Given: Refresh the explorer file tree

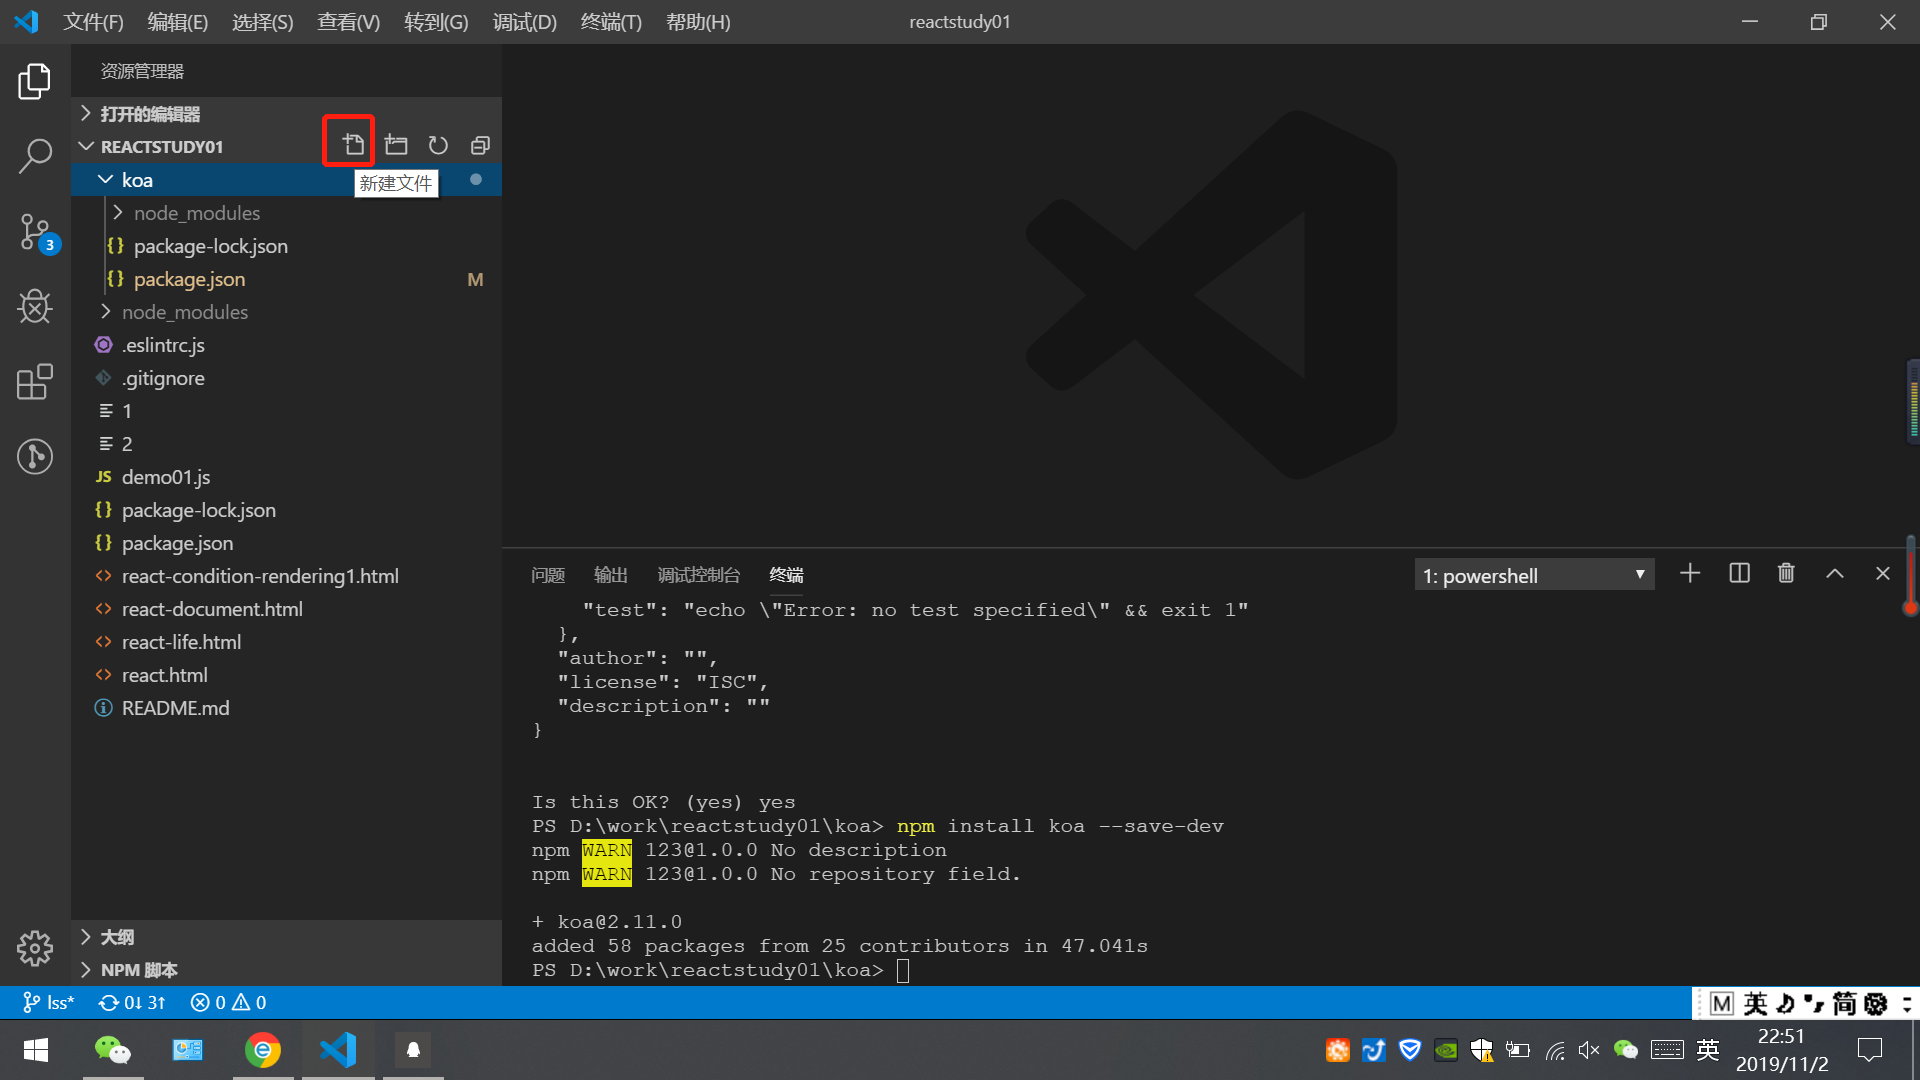Looking at the screenshot, I should [438, 145].
